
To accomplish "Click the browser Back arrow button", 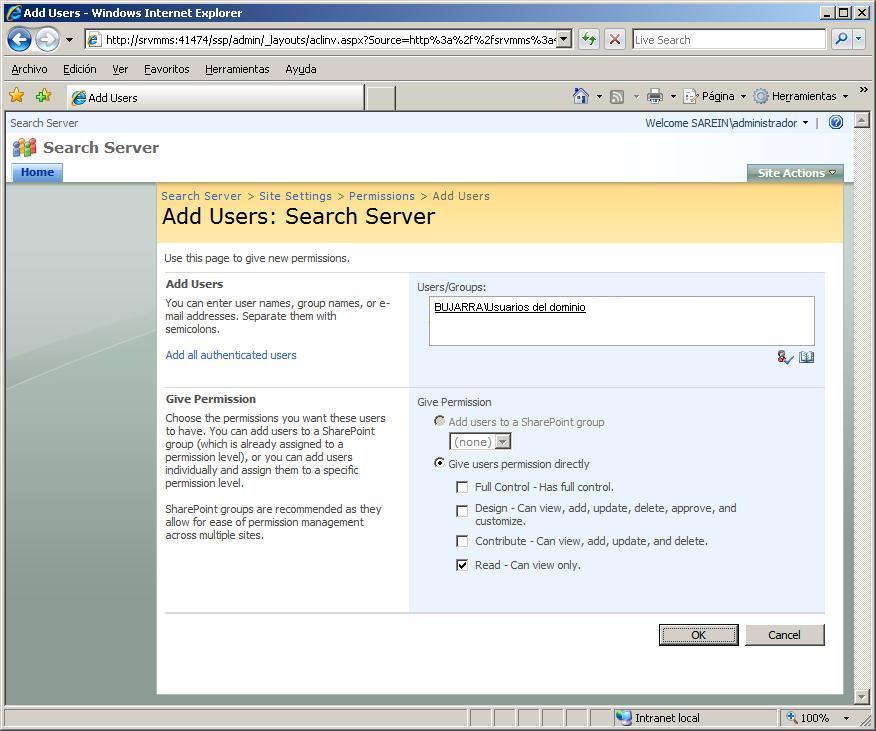I will (x=20, y=40).
